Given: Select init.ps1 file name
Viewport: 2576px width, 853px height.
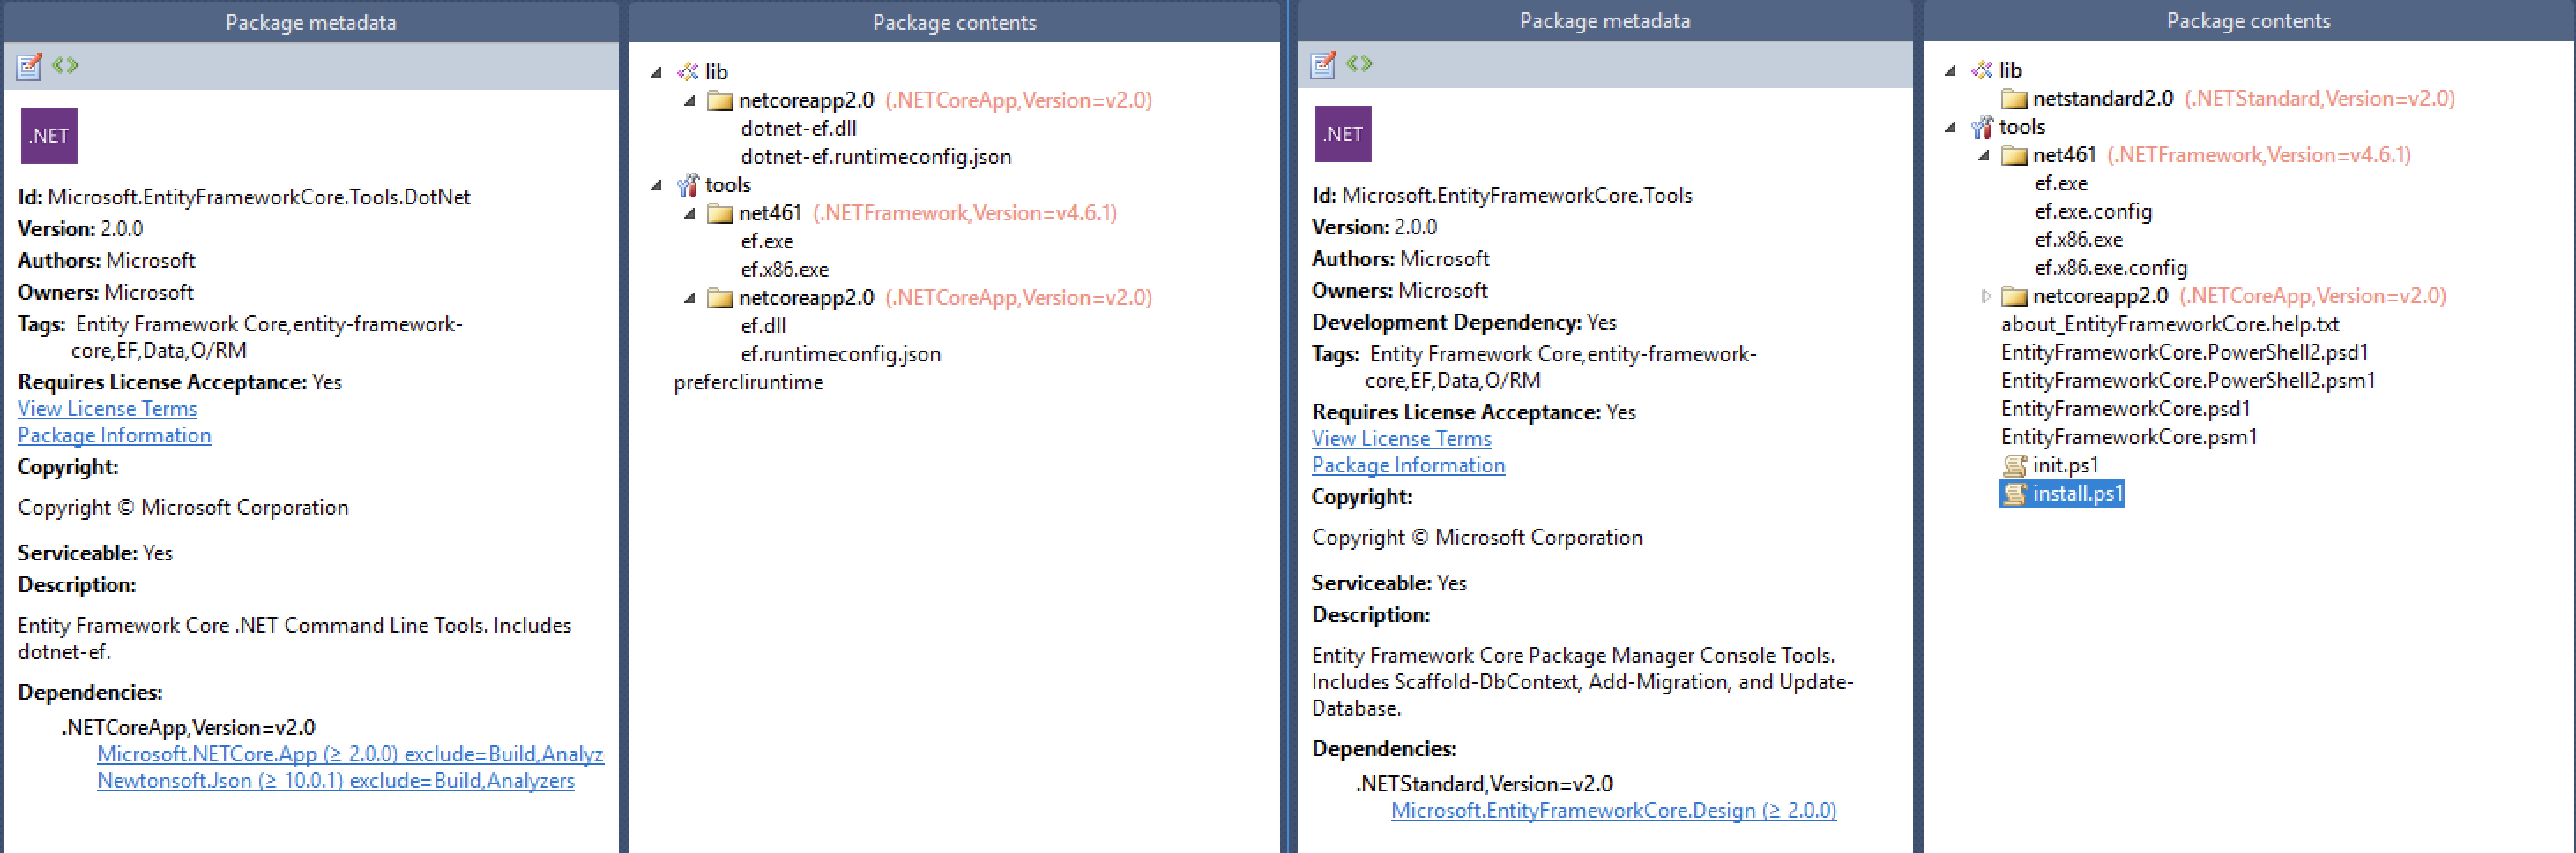Looking at the screenshot, I should click(x=2066, y=465).
